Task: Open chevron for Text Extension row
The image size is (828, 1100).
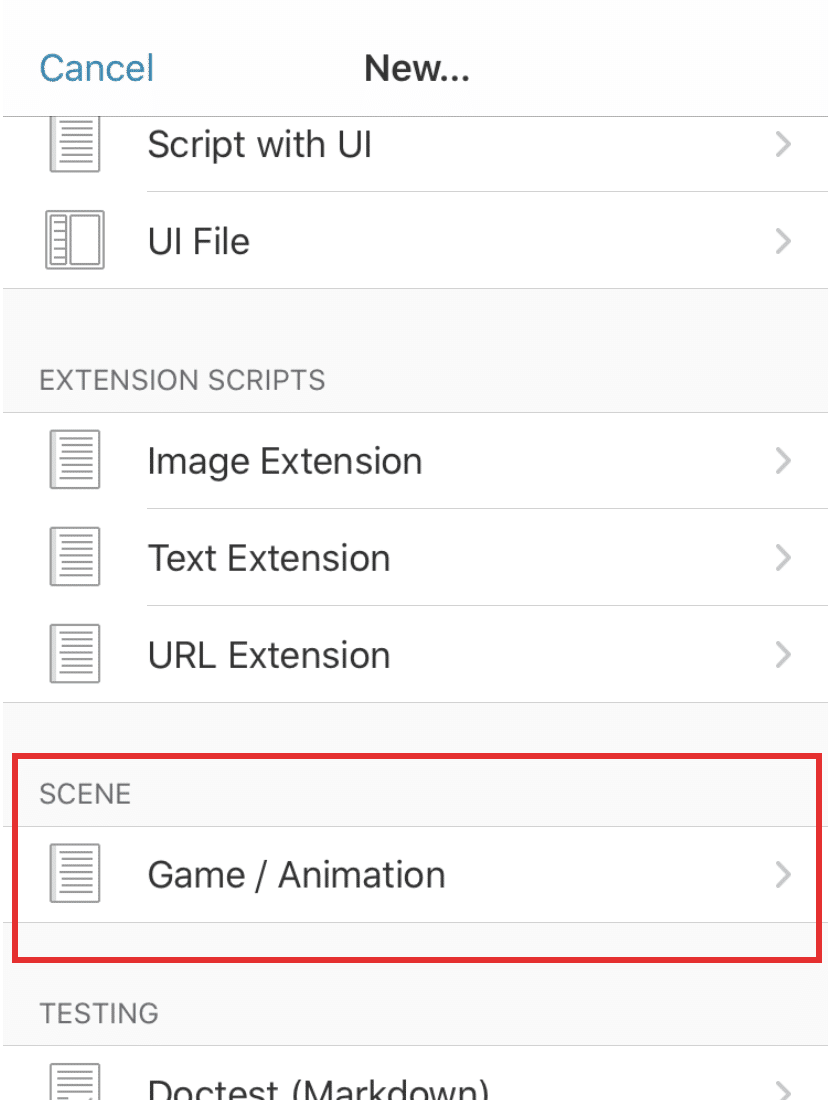Action: 783,558
